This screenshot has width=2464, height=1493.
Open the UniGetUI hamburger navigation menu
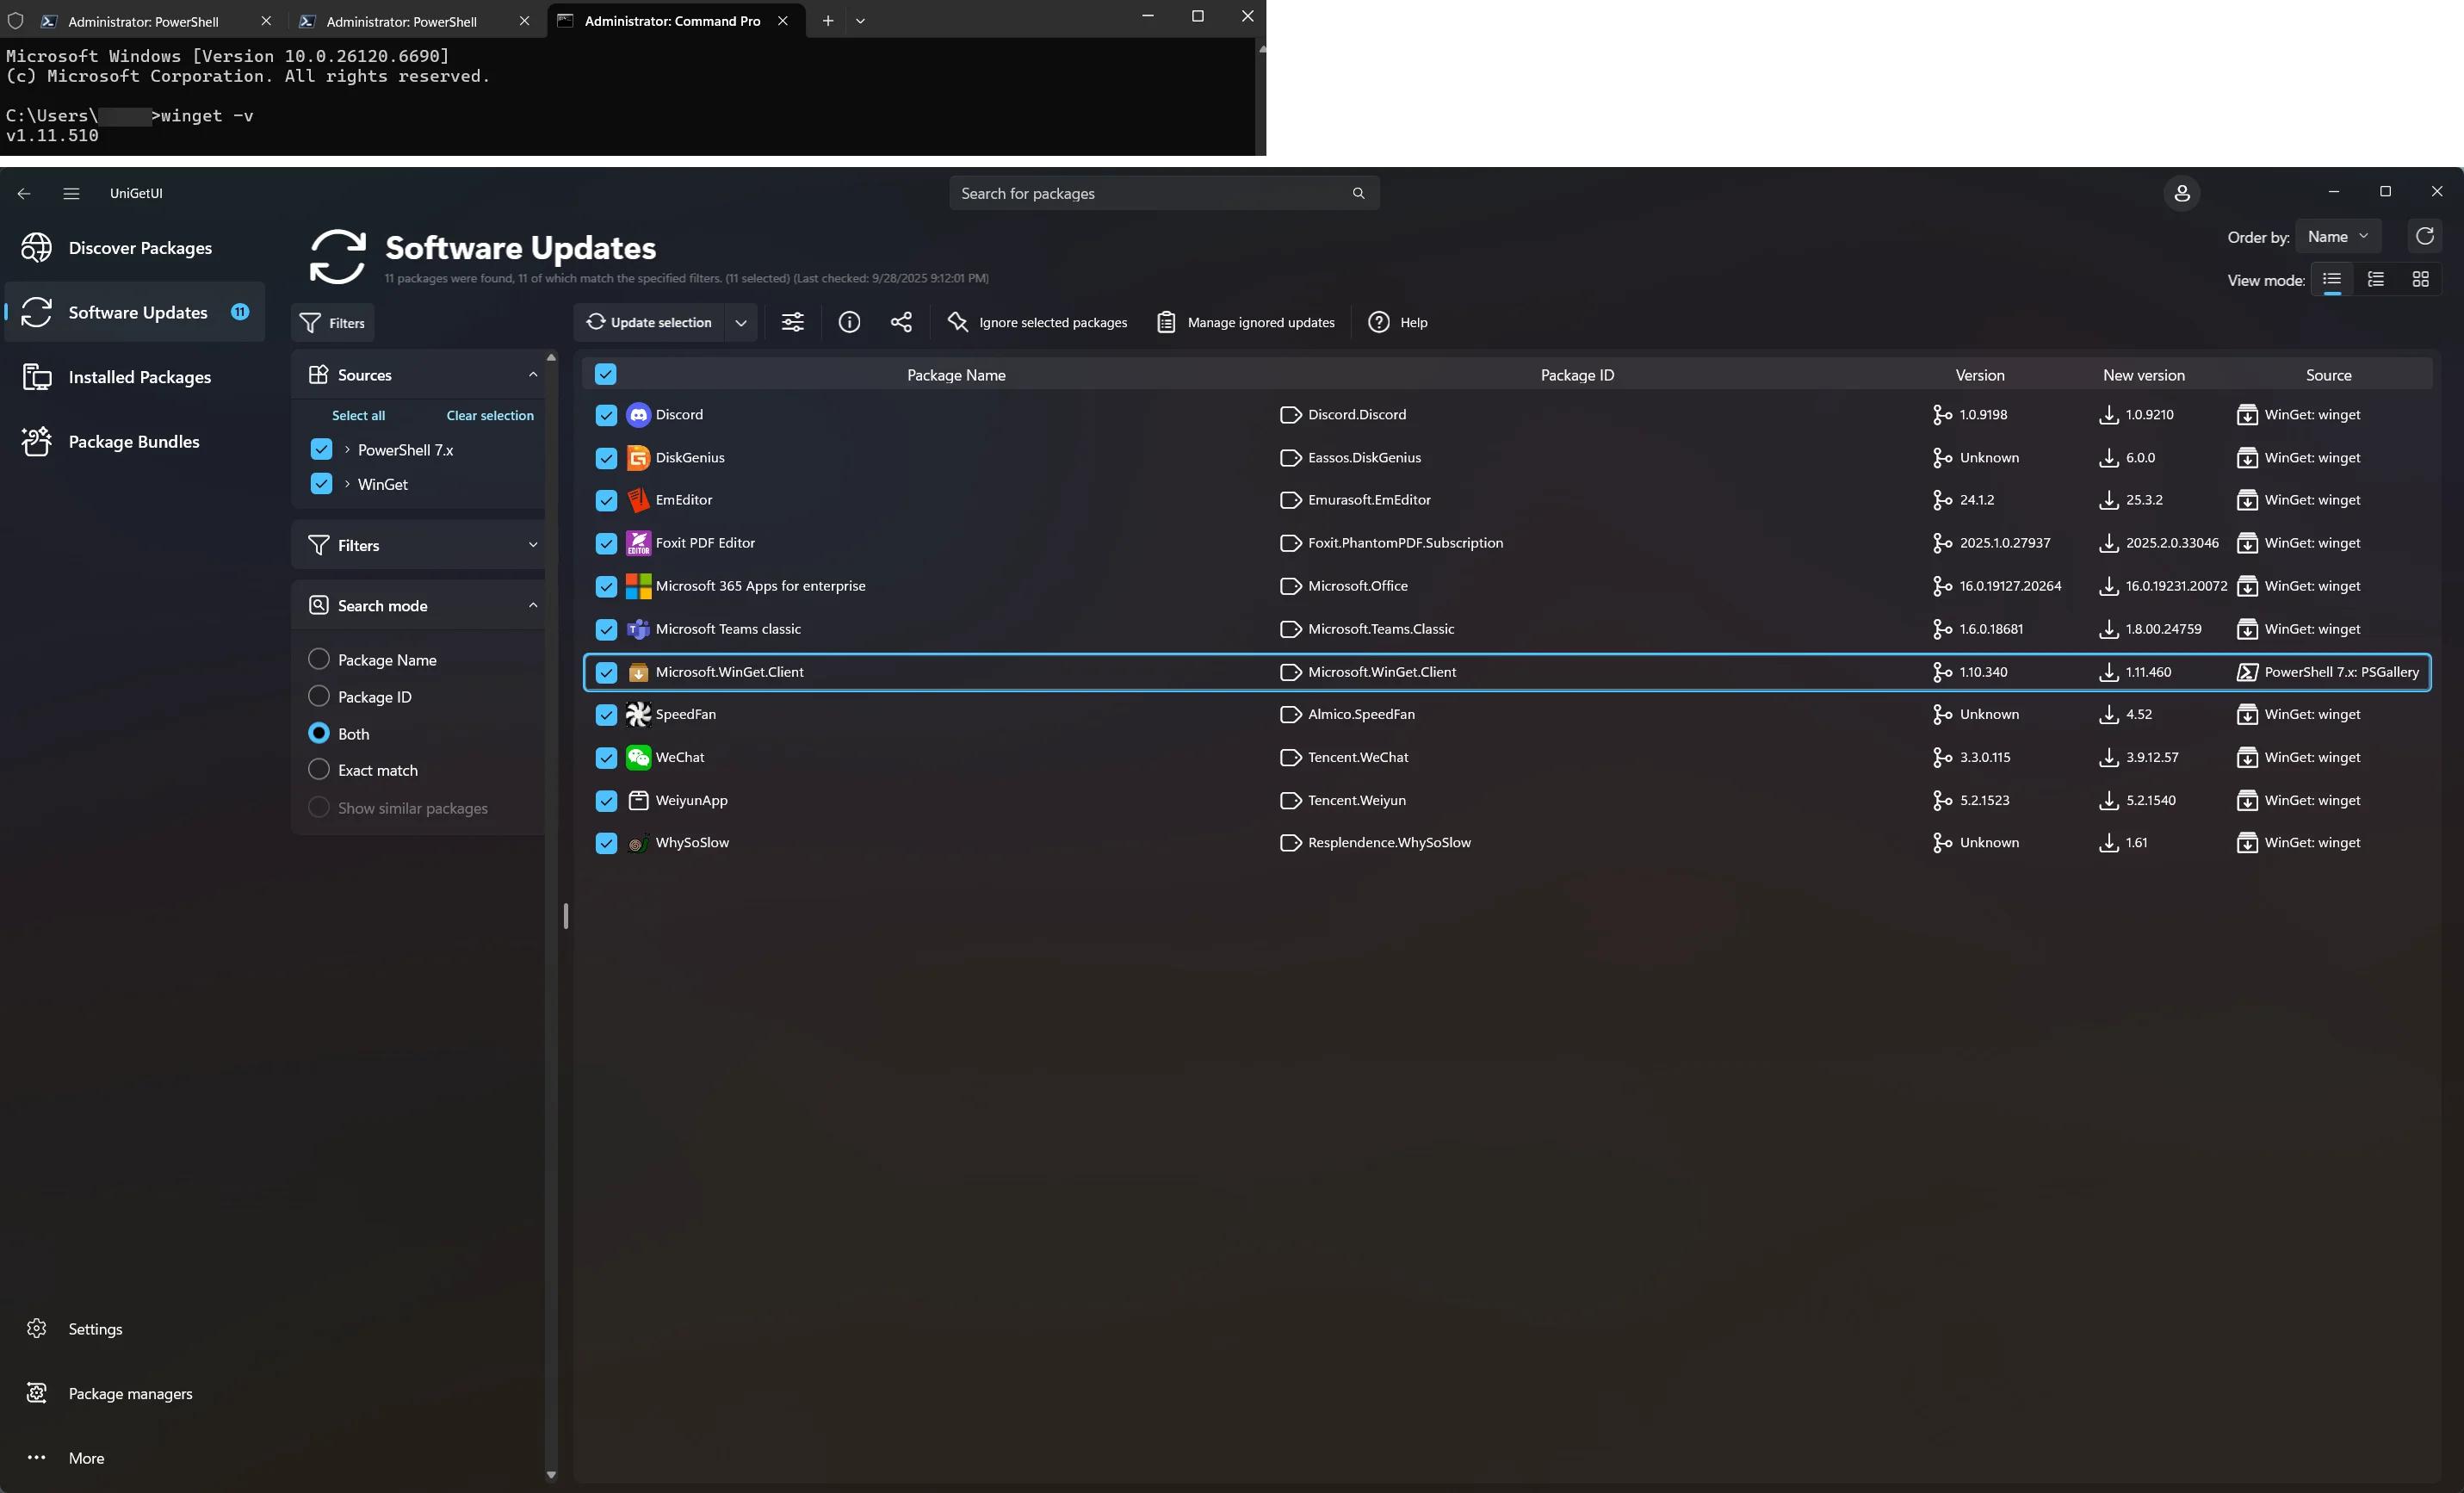[71, 193]
